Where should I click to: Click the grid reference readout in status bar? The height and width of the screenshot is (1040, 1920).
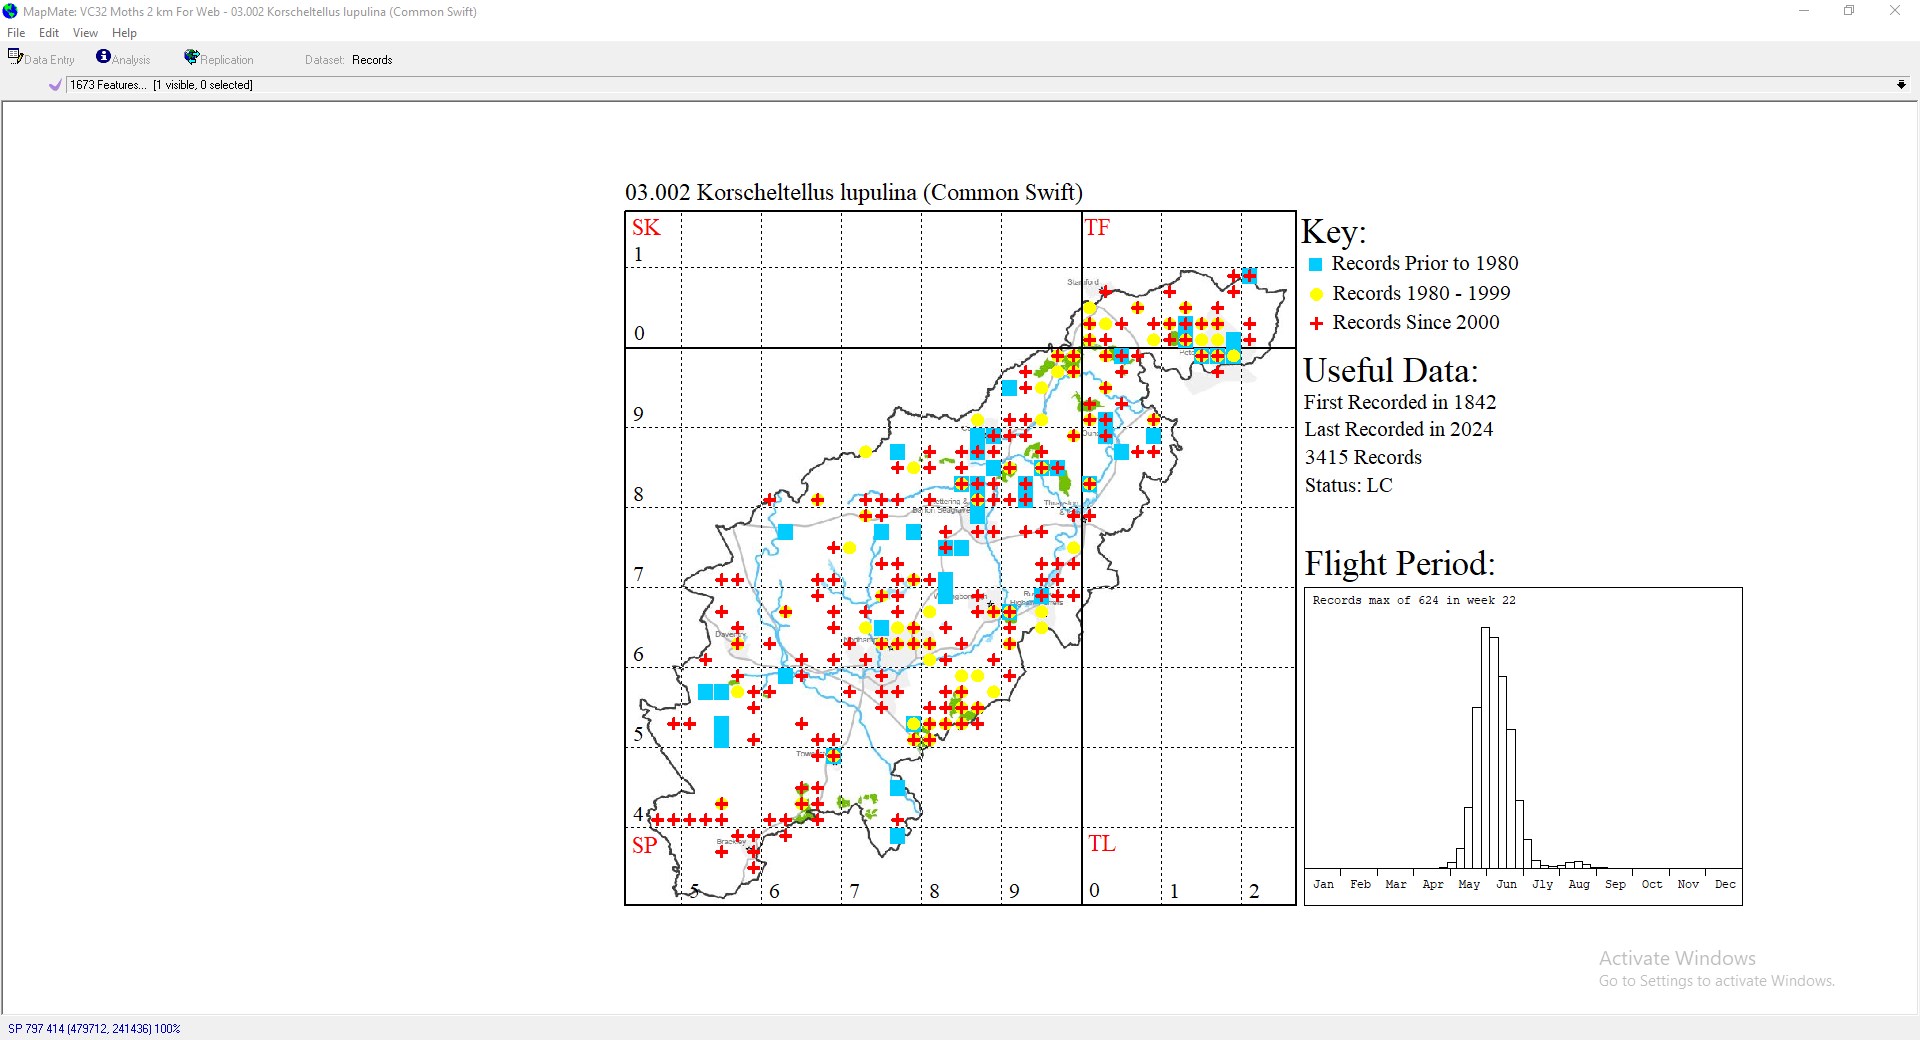pyautogui.click(x=94, y=1028)
